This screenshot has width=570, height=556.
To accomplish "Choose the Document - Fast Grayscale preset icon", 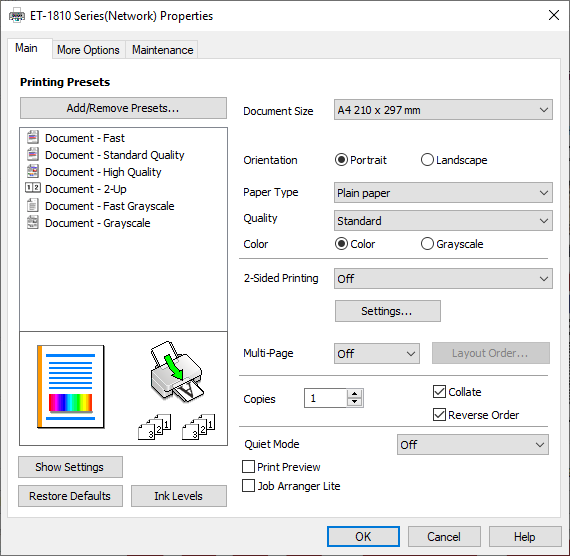I will tap(33, 205).
